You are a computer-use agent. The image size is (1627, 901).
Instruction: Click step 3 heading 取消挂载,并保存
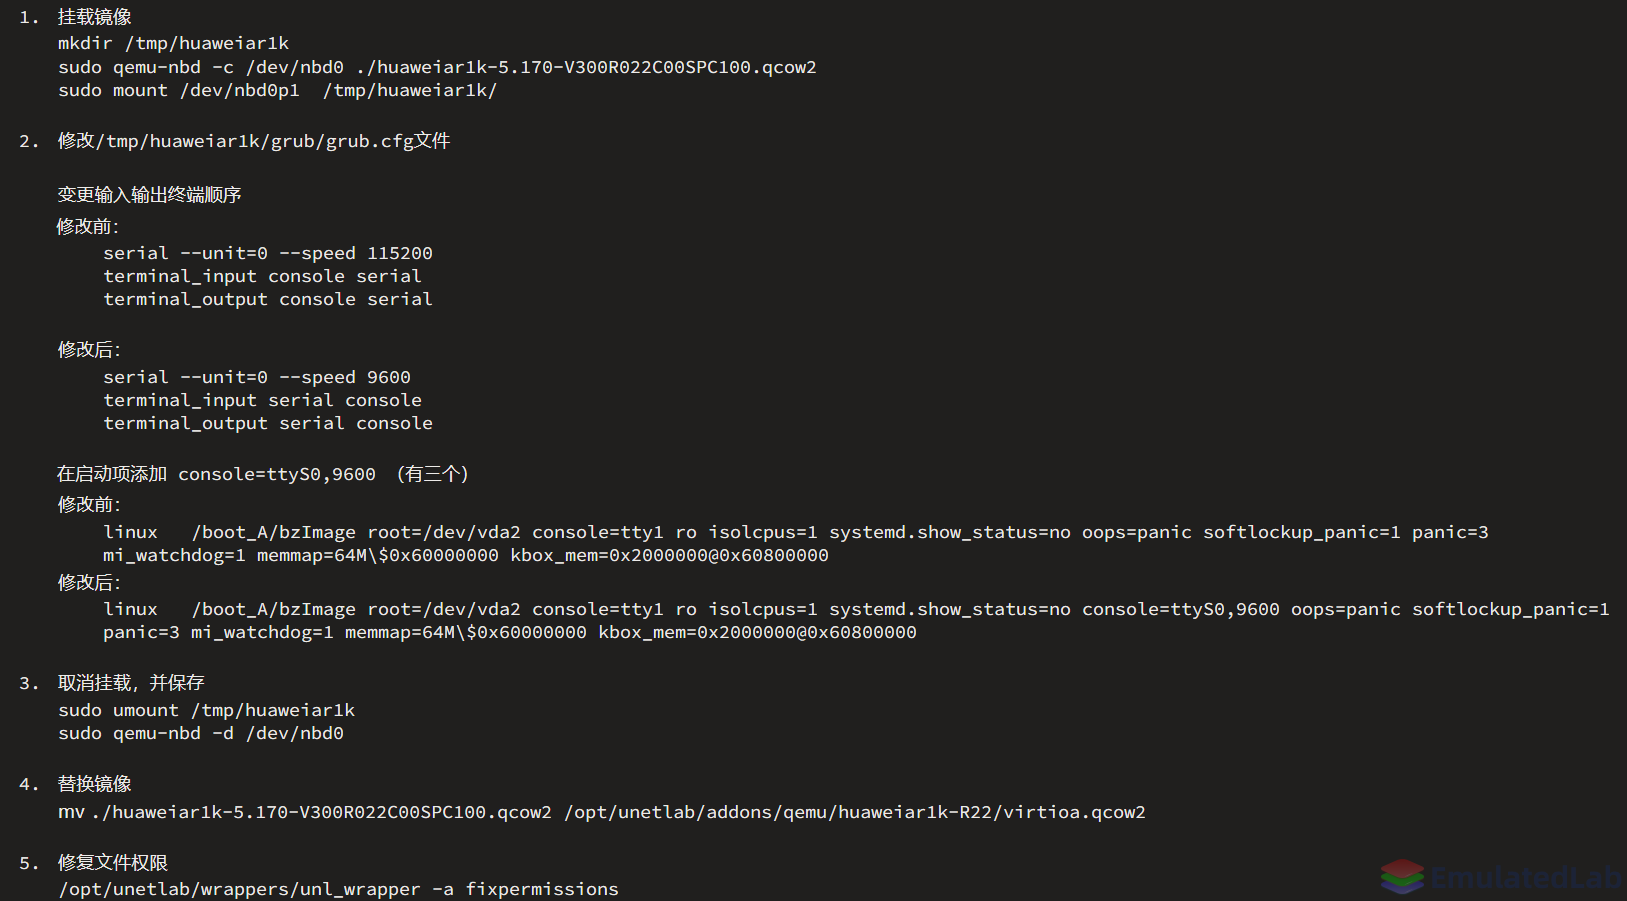click(131, 683)
